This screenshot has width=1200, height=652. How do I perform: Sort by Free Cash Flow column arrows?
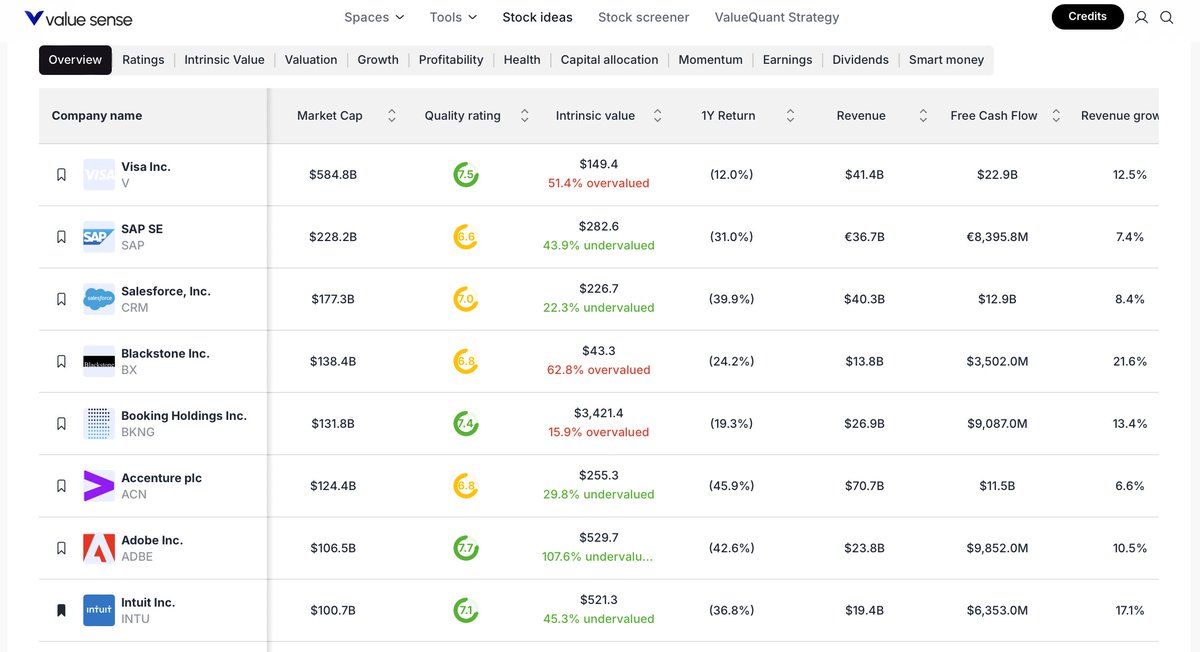1056,116
